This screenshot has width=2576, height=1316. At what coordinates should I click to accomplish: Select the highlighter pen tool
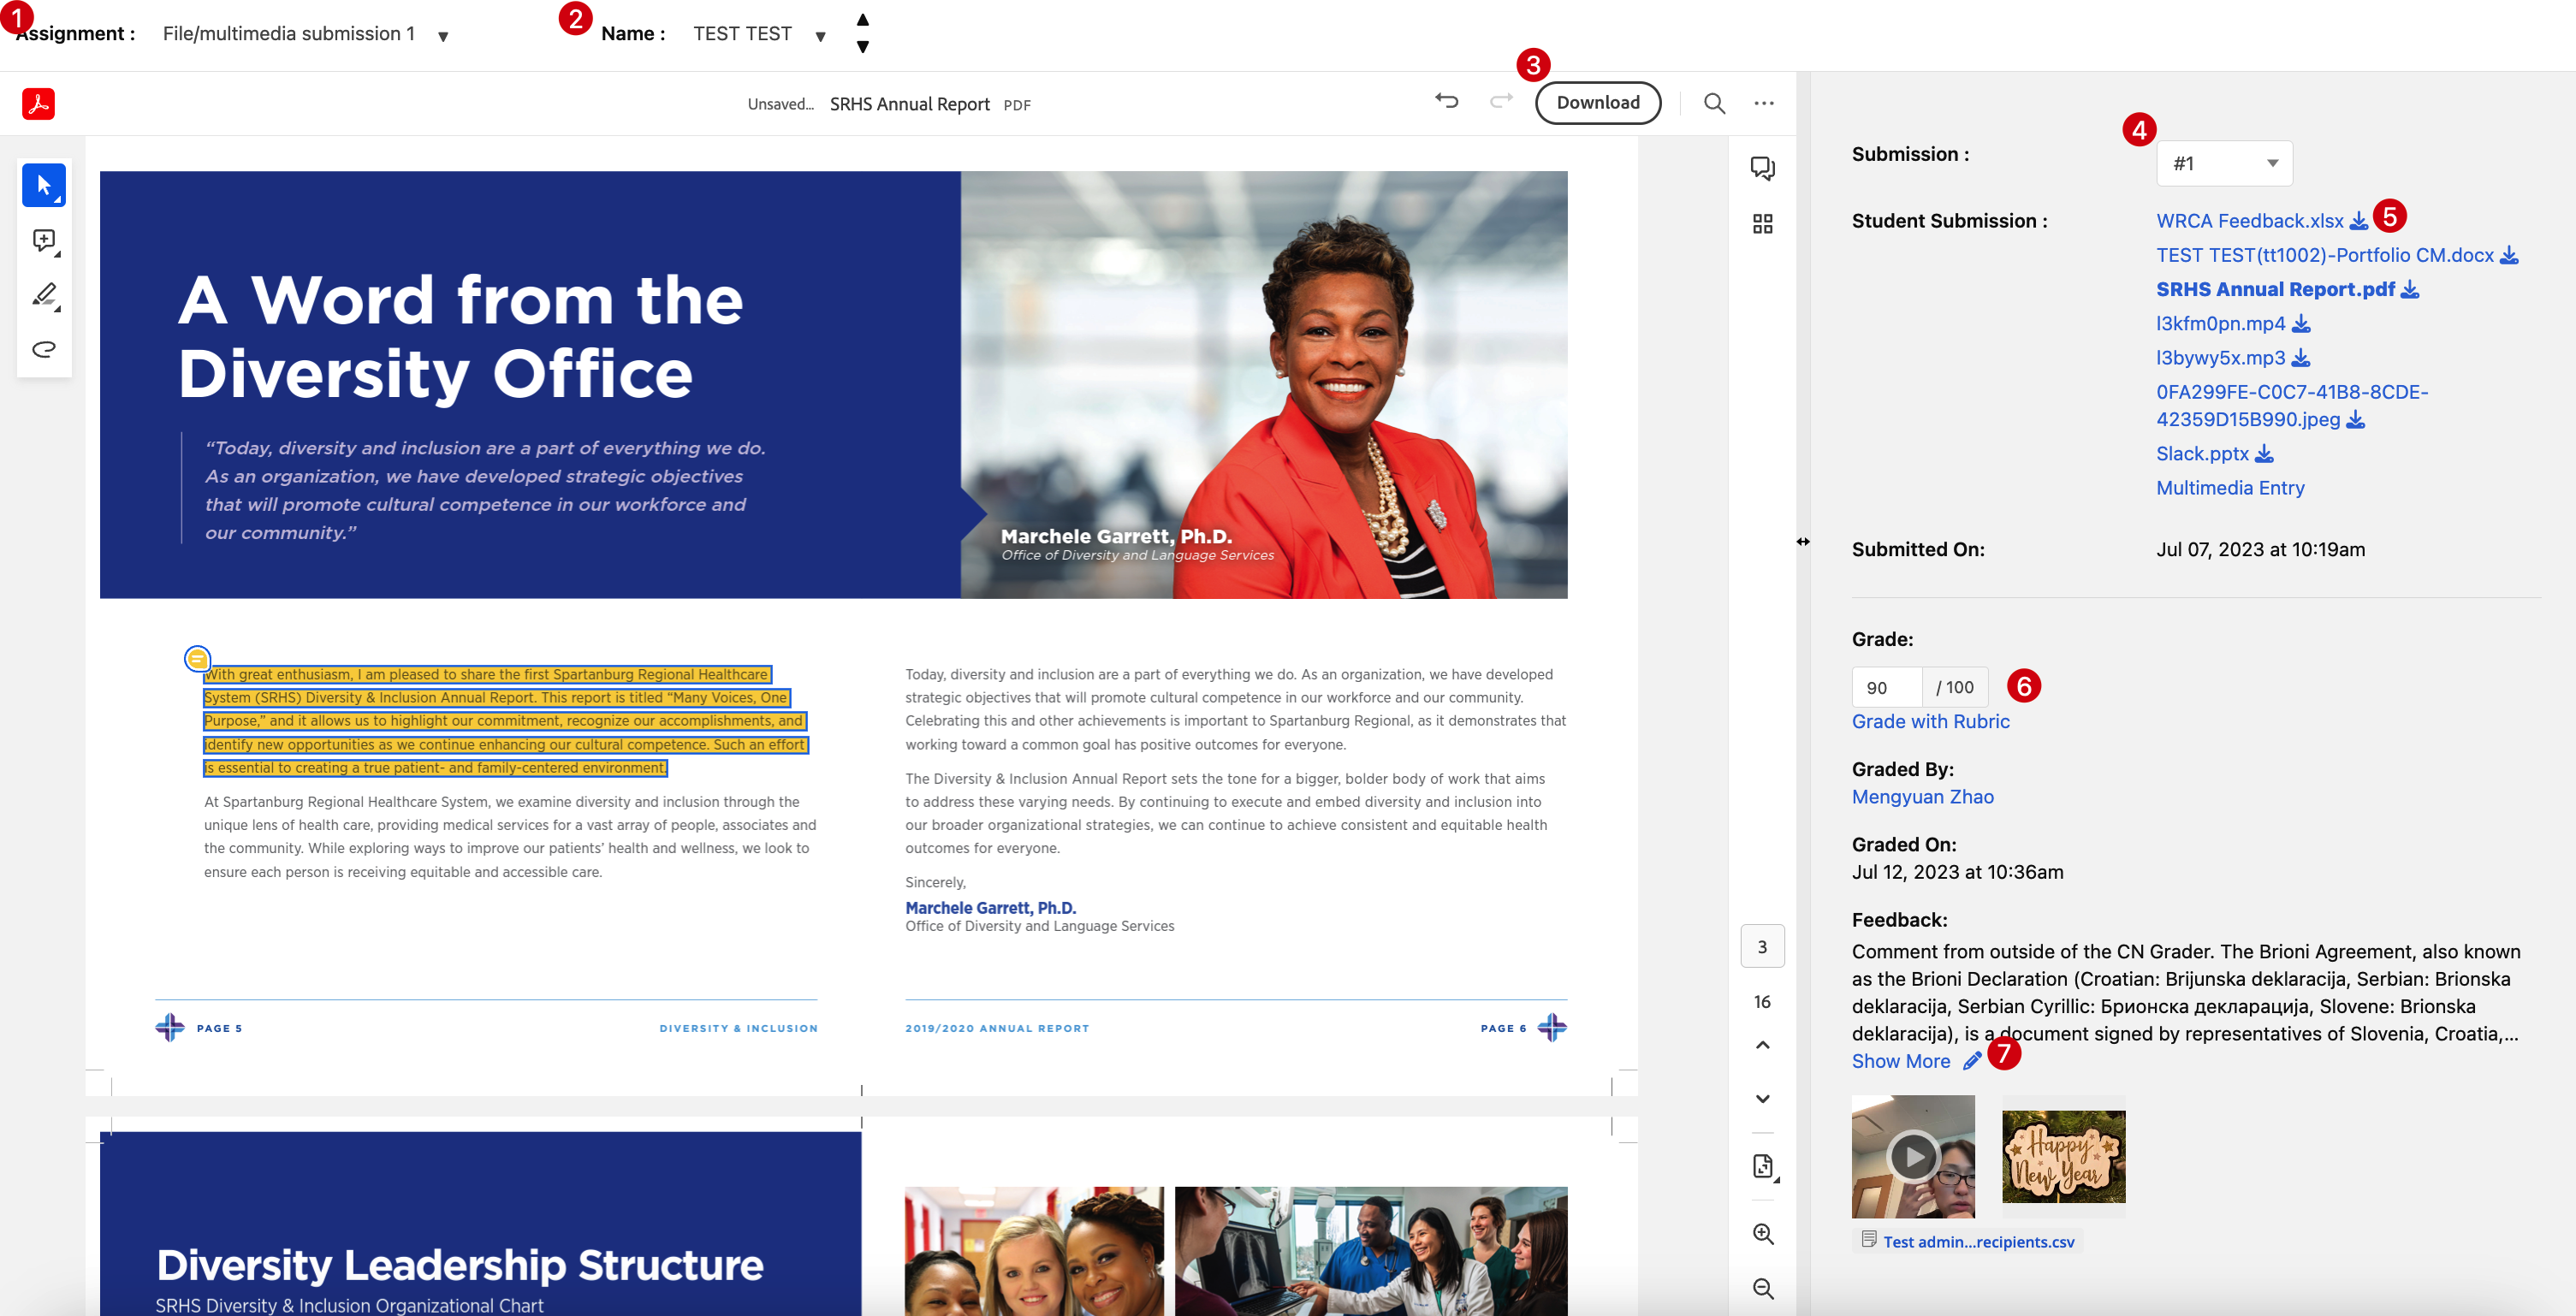pyautogui.click(x=44, y=295)
